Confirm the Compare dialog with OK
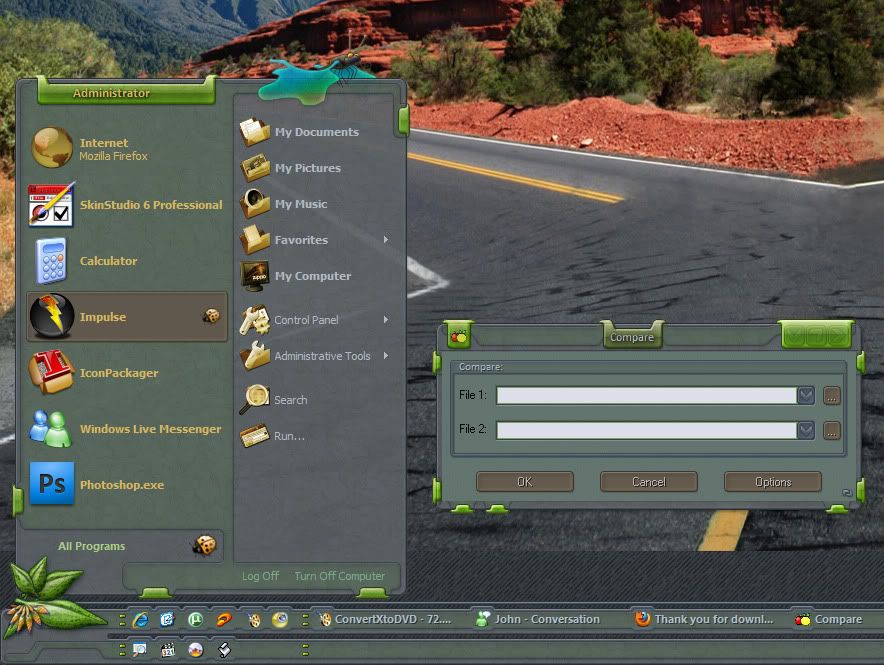Image resolution: width=884 pixels, height=665 pixels. coord(525,482)
